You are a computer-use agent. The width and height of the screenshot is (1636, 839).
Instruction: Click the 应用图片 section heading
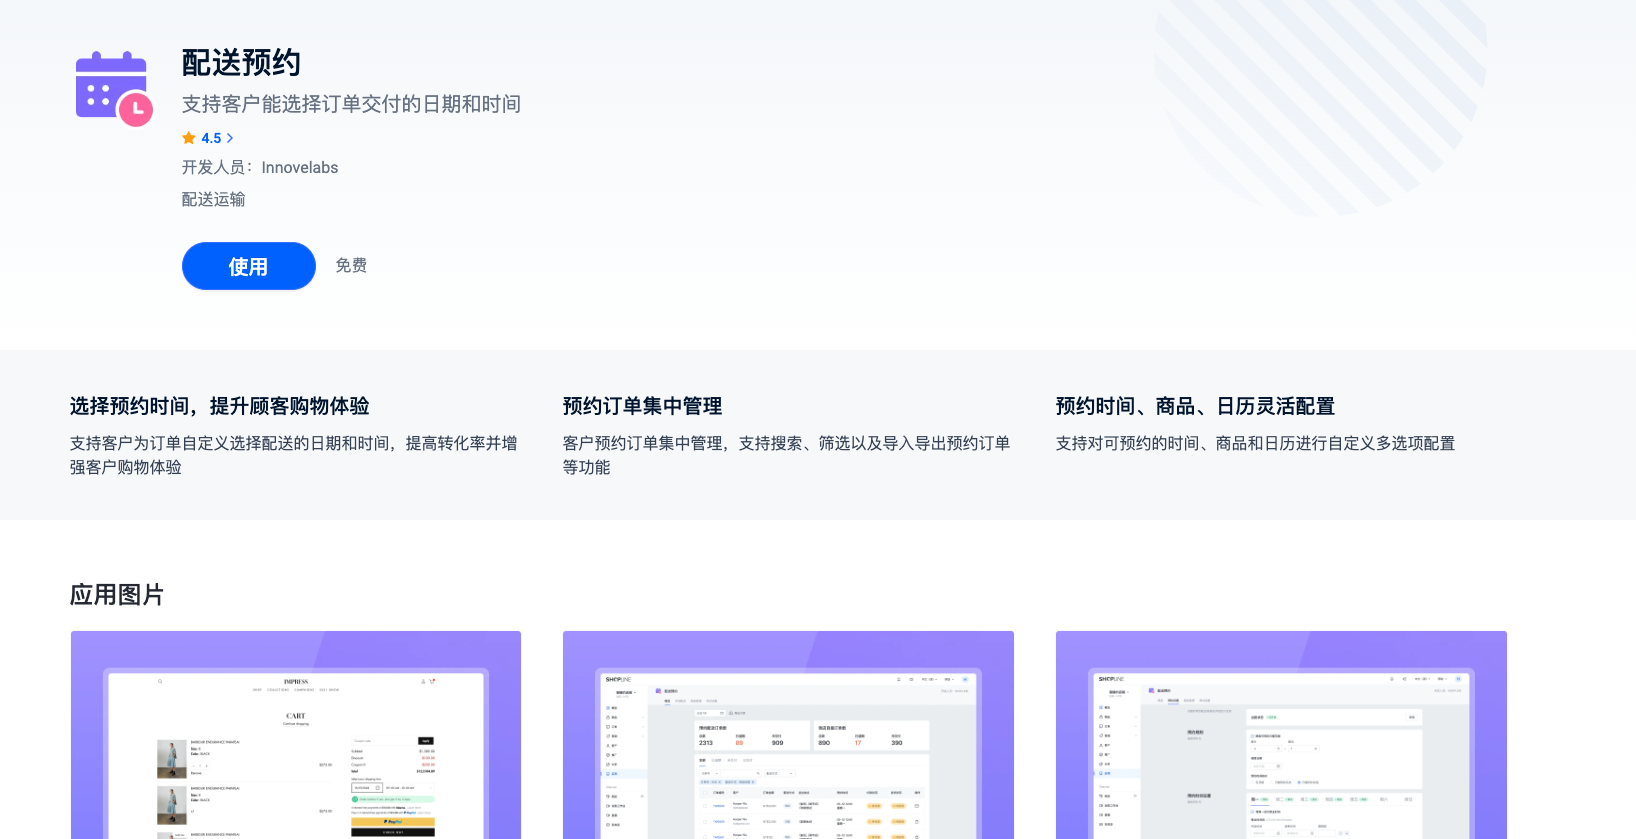coord(117,595)
